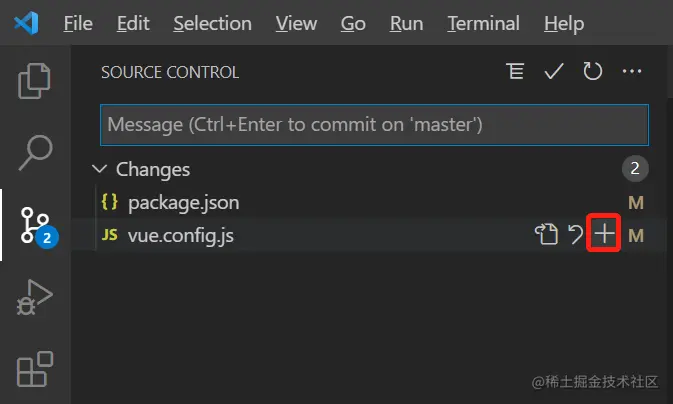
Task: Open the Extensions view
Action: tap(35, 369)
